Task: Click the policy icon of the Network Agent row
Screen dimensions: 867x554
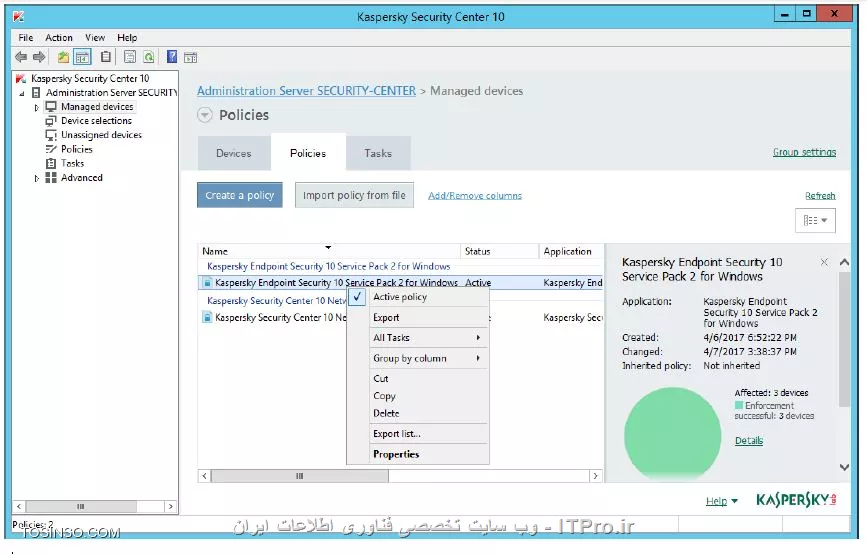Action: pyautogui.click(x=207, y=317)
